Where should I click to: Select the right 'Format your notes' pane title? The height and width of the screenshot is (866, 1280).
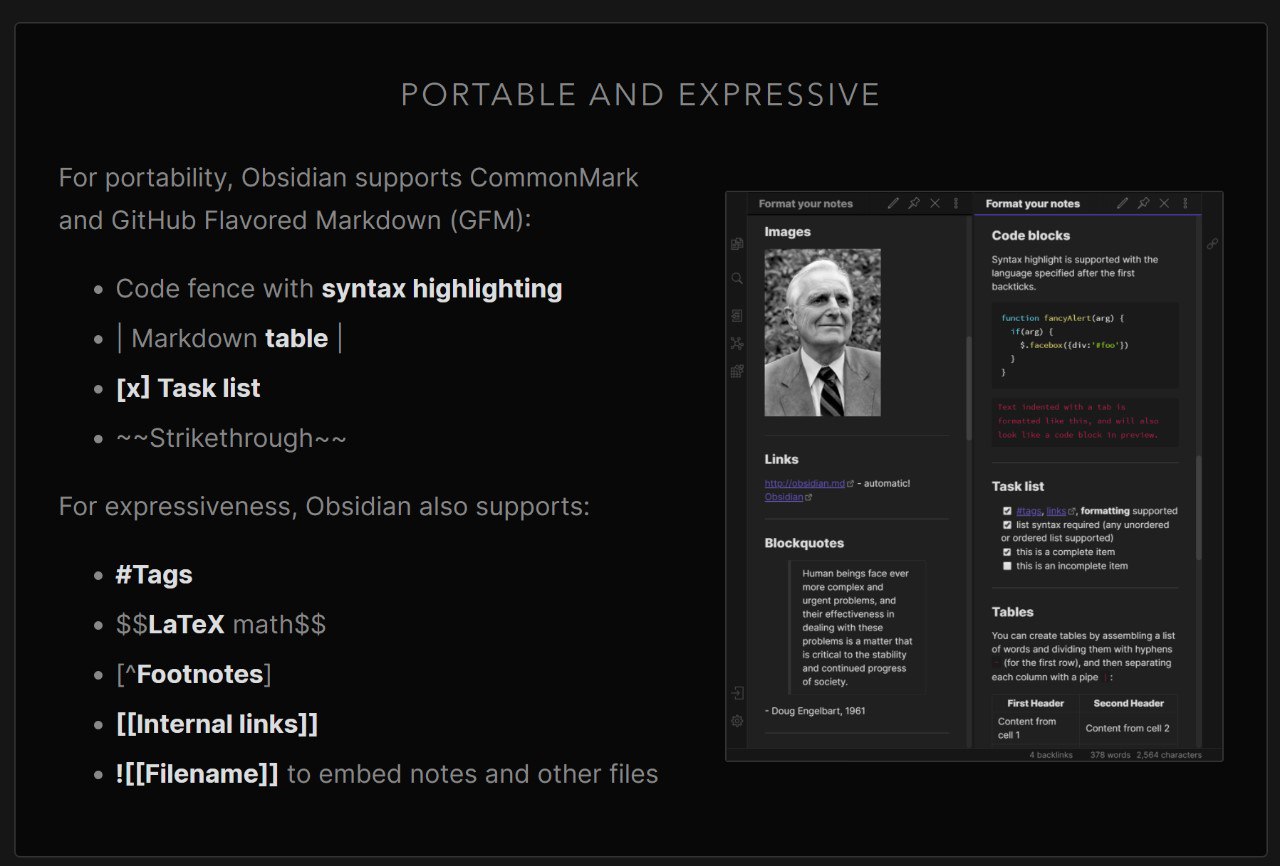[1033, 203]
